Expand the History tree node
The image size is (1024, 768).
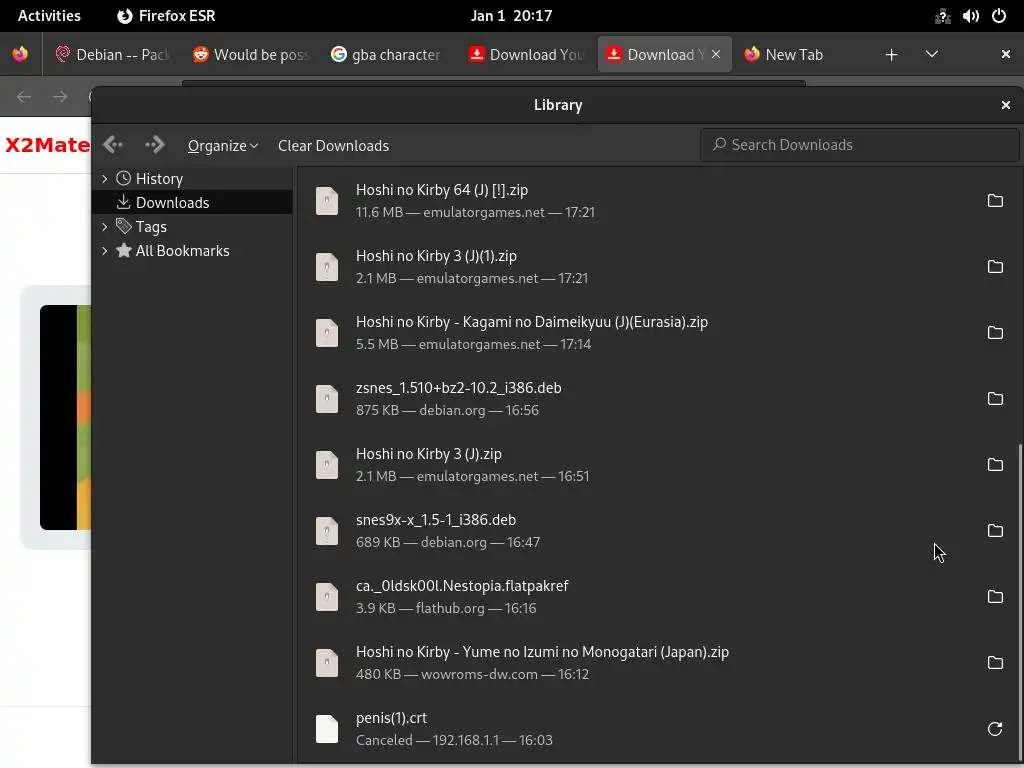(104, 178)
